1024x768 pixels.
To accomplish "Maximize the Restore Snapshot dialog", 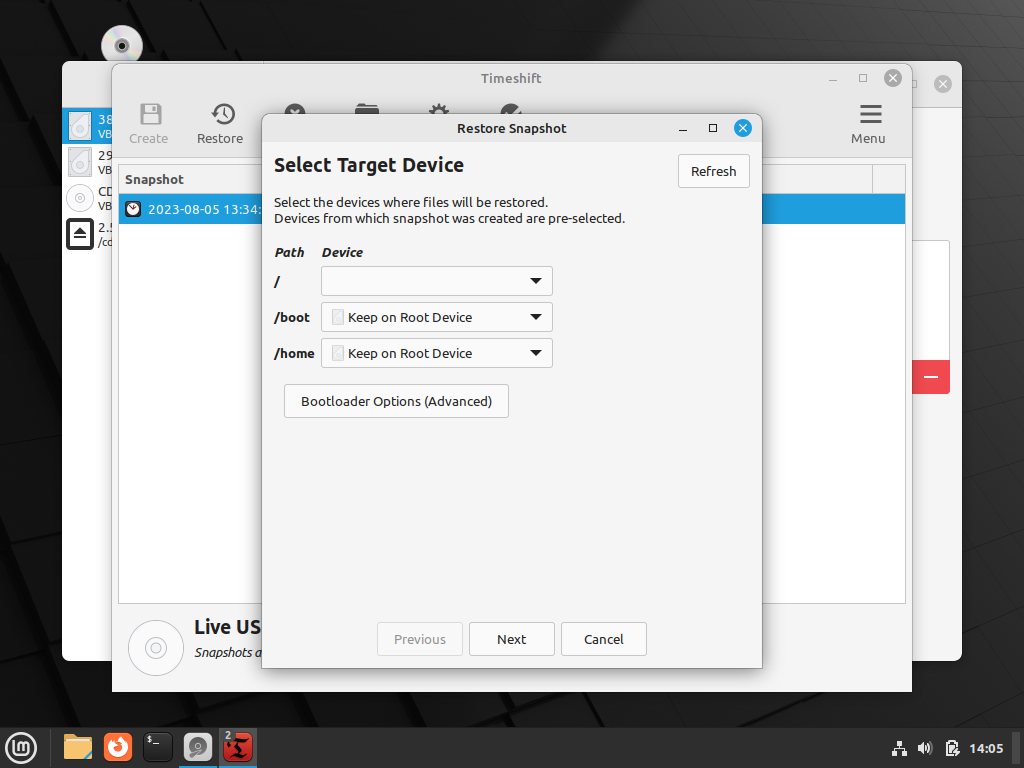I will pos(712,128).
